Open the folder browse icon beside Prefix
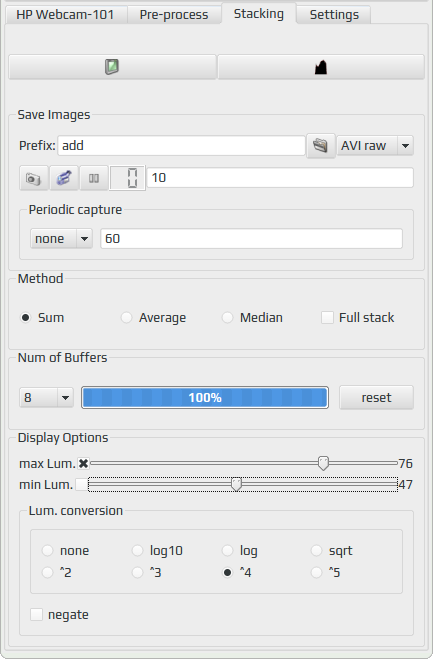The height and width of the screenshot is (659, 433). [321, 146]
